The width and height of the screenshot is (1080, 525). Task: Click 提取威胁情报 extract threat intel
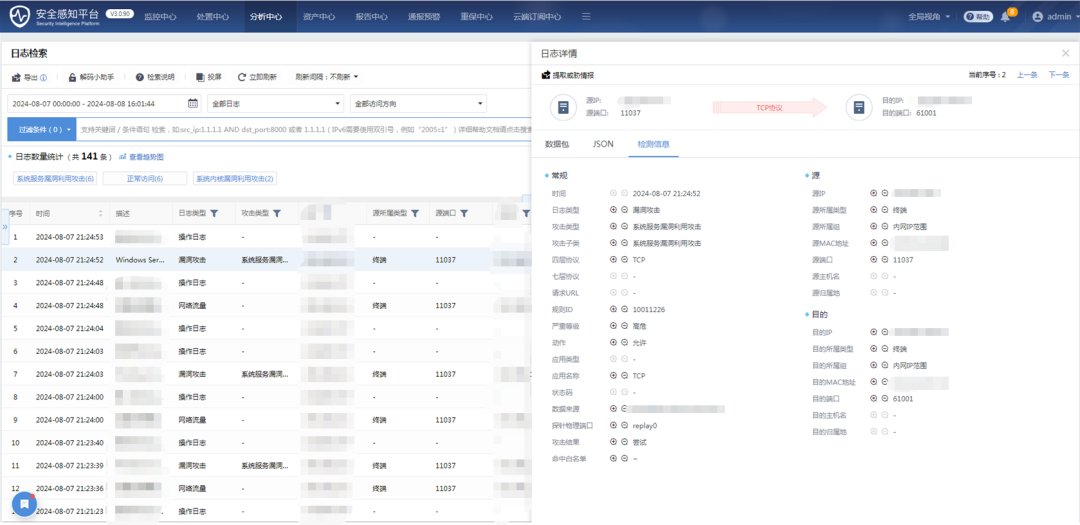tap(568, 75)
